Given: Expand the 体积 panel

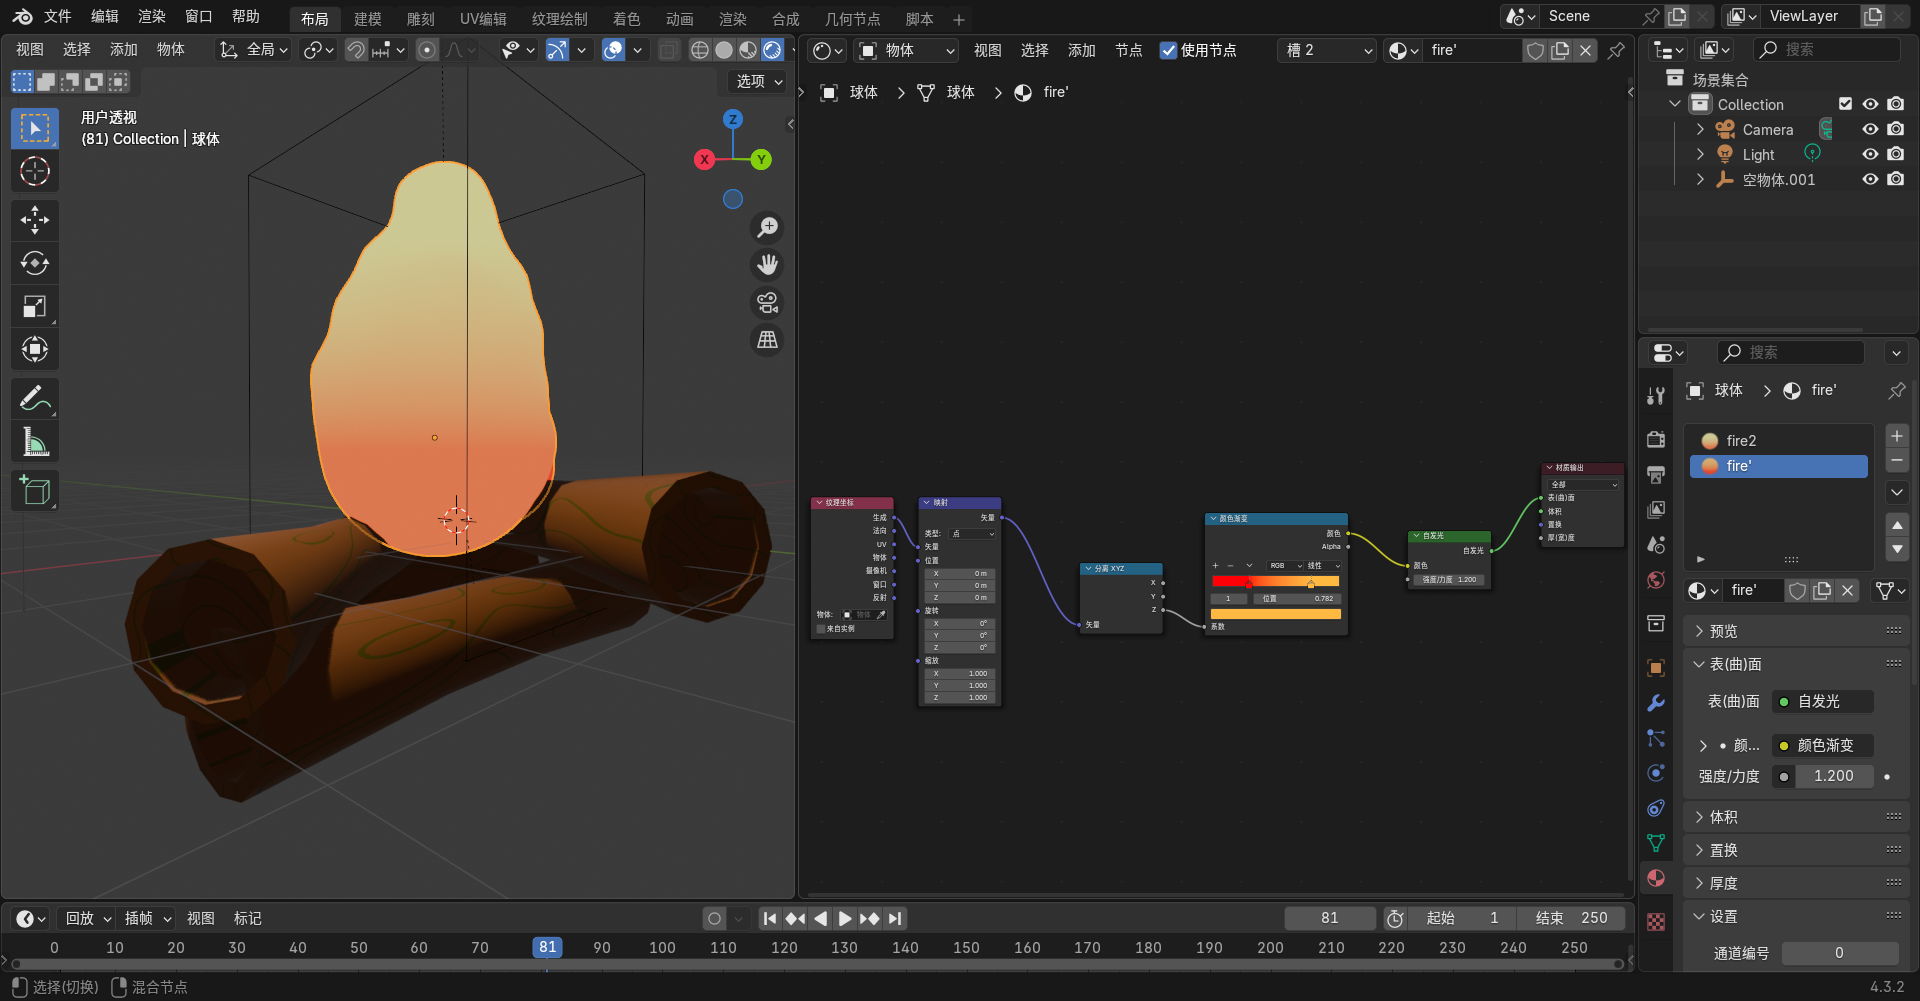Looking at the screenshot, I should coord(1723,817).
